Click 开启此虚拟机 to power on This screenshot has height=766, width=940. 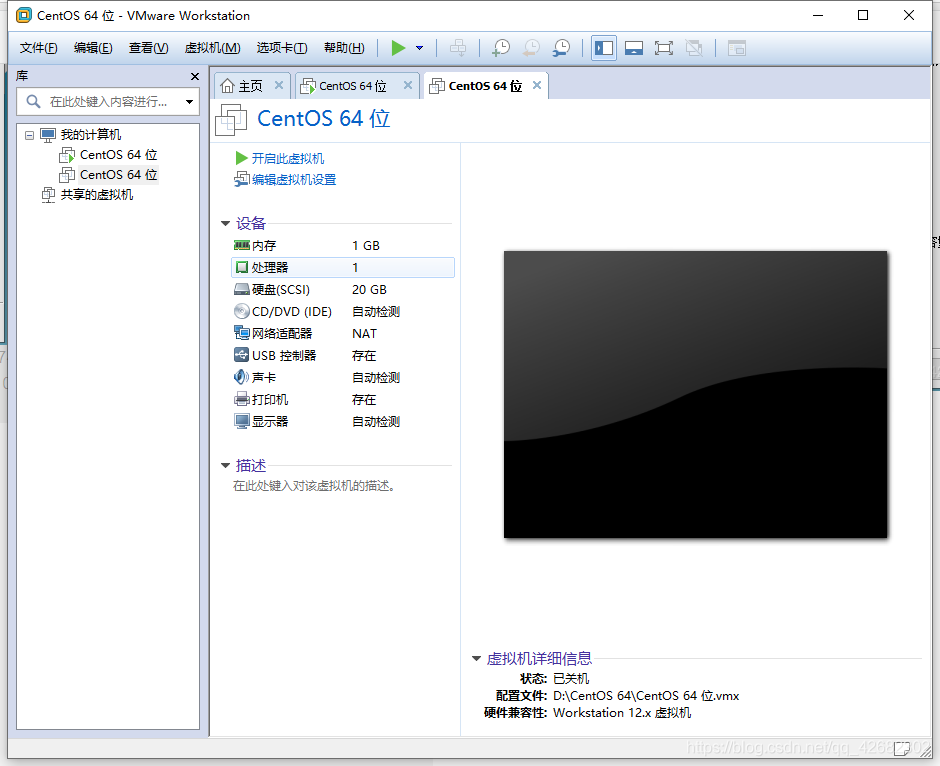[288, 158]
